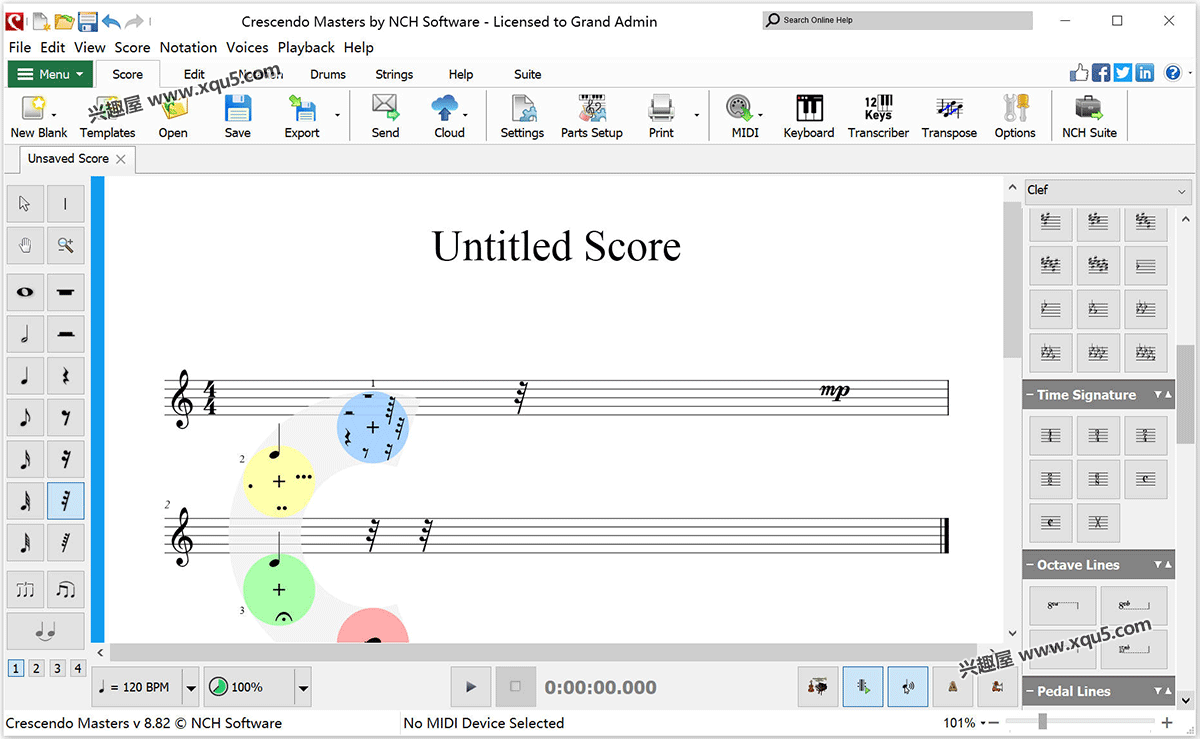
Task: Click the instruments icon in playback bar
Action: coord(818,687)
